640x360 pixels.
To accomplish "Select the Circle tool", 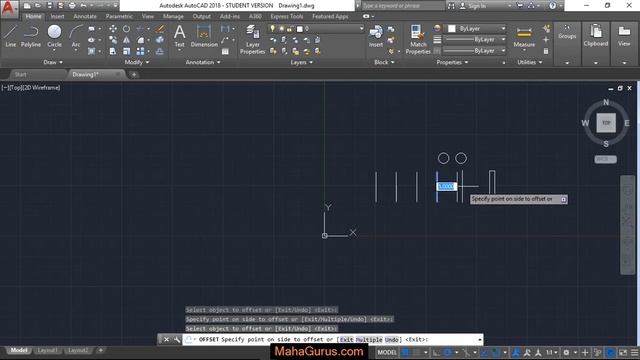I will [x=54, y=36].
